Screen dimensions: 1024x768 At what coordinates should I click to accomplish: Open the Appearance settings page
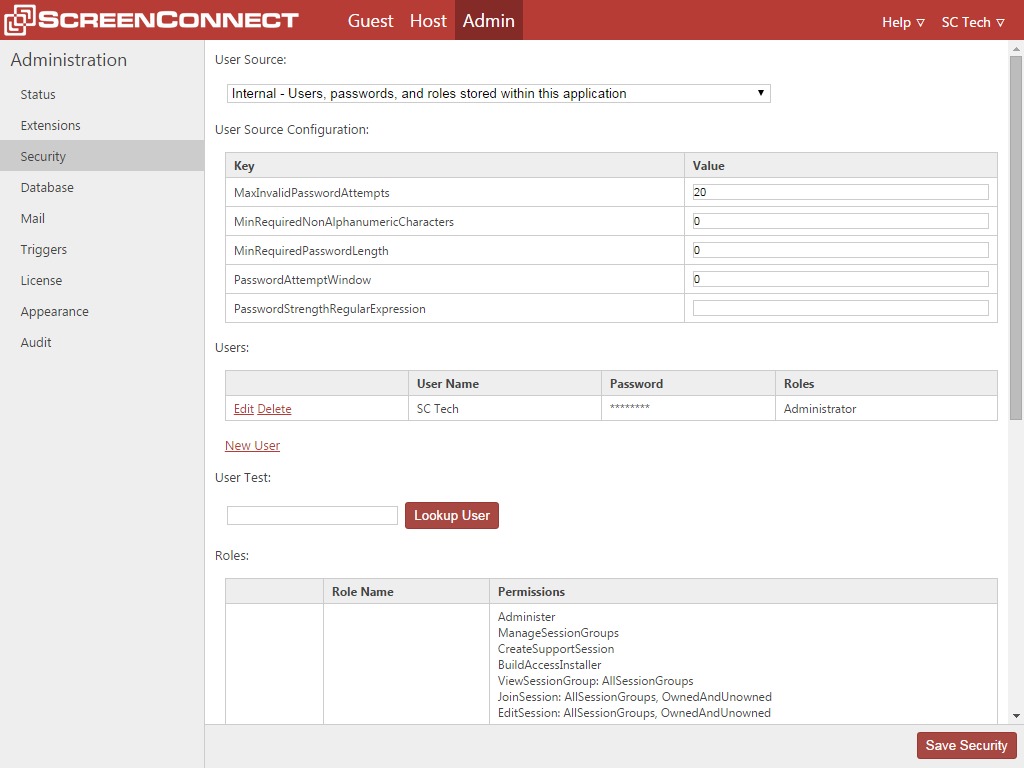[x=54, y=311]
